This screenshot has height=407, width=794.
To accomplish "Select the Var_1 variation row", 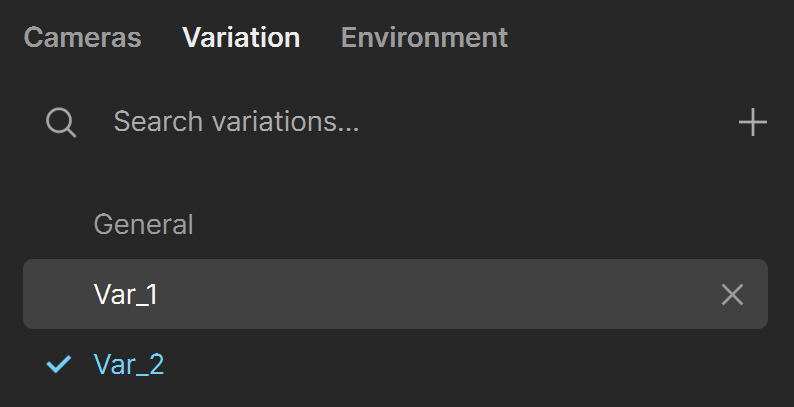I will point(395,294).
